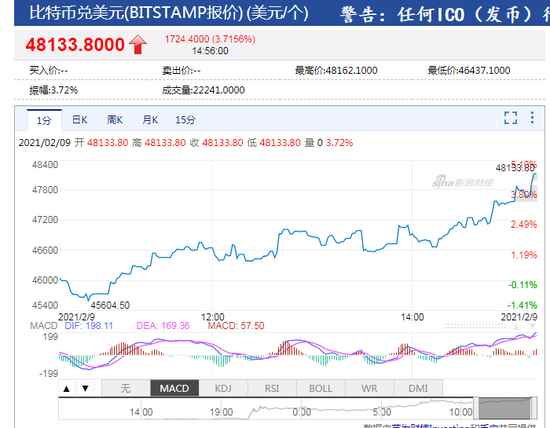Click the grey time-range slider window
Image resolution: width=550 pixels, height=428 pixels.
coord(505,408)
